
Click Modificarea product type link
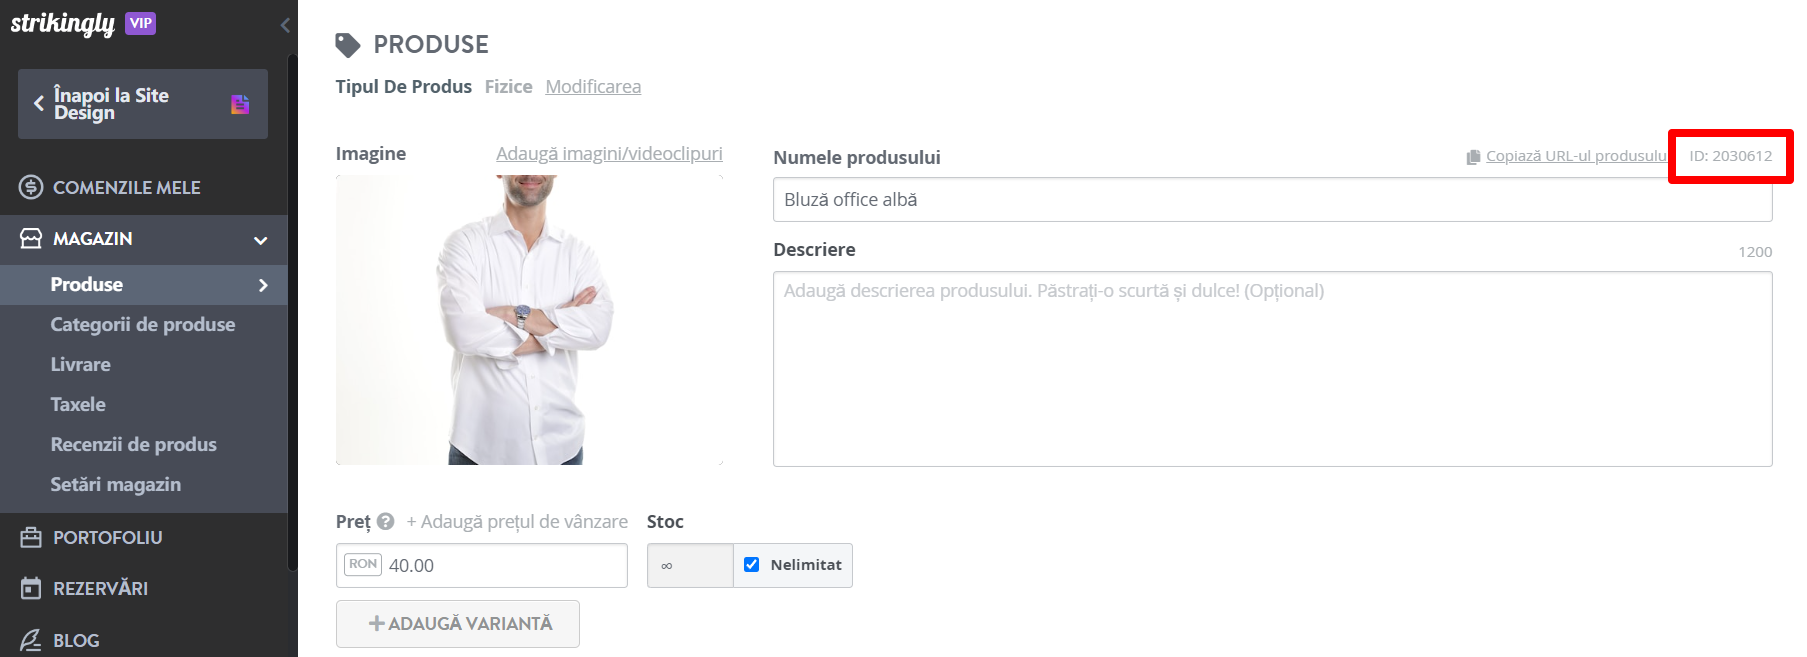click(x=593, y=86)
